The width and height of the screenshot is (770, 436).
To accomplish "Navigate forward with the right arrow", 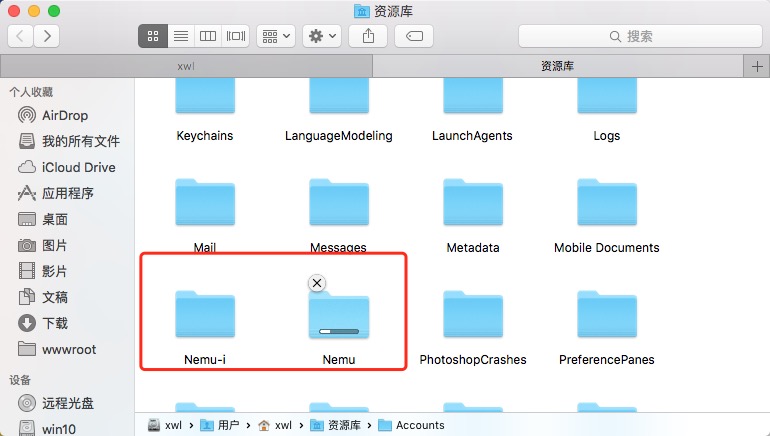I will [46, 36].
